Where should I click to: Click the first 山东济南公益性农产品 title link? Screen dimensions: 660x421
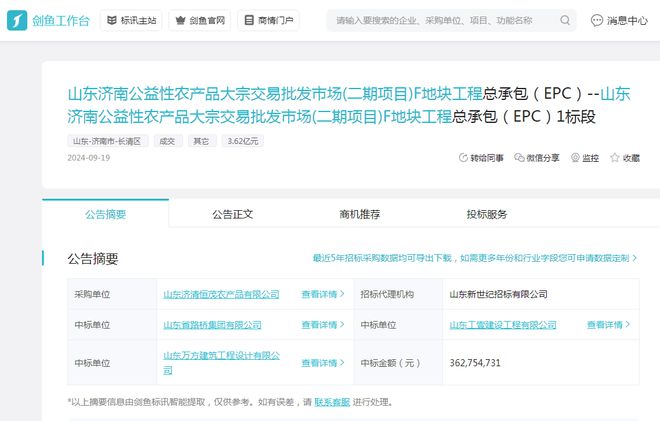pos(275,93)
